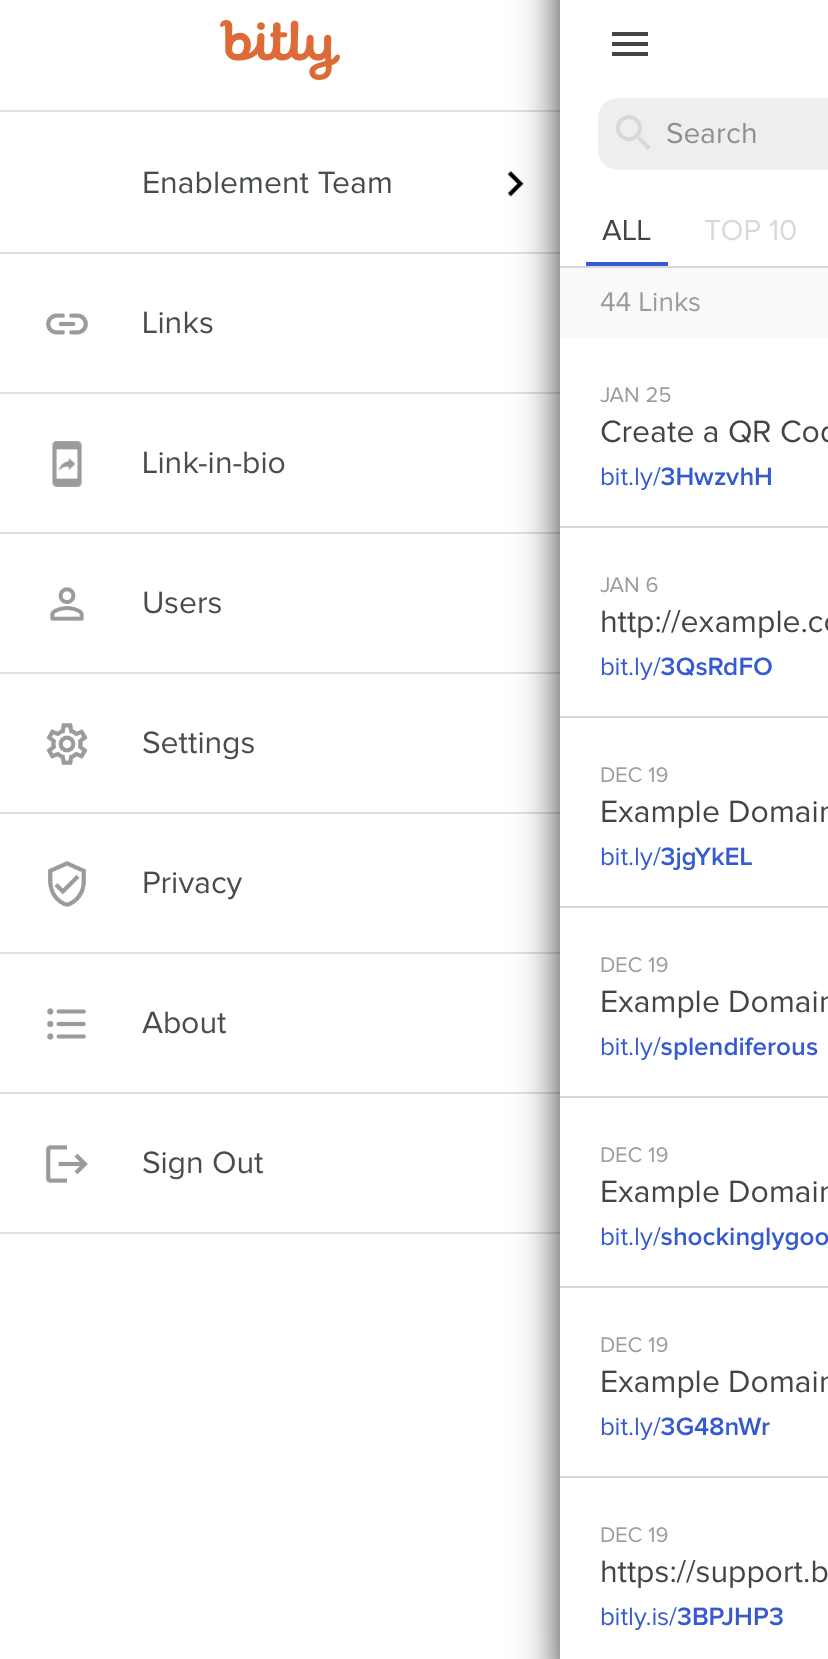
Task: Click the bit.ly/splendiferous short link
Action: 709,1047
